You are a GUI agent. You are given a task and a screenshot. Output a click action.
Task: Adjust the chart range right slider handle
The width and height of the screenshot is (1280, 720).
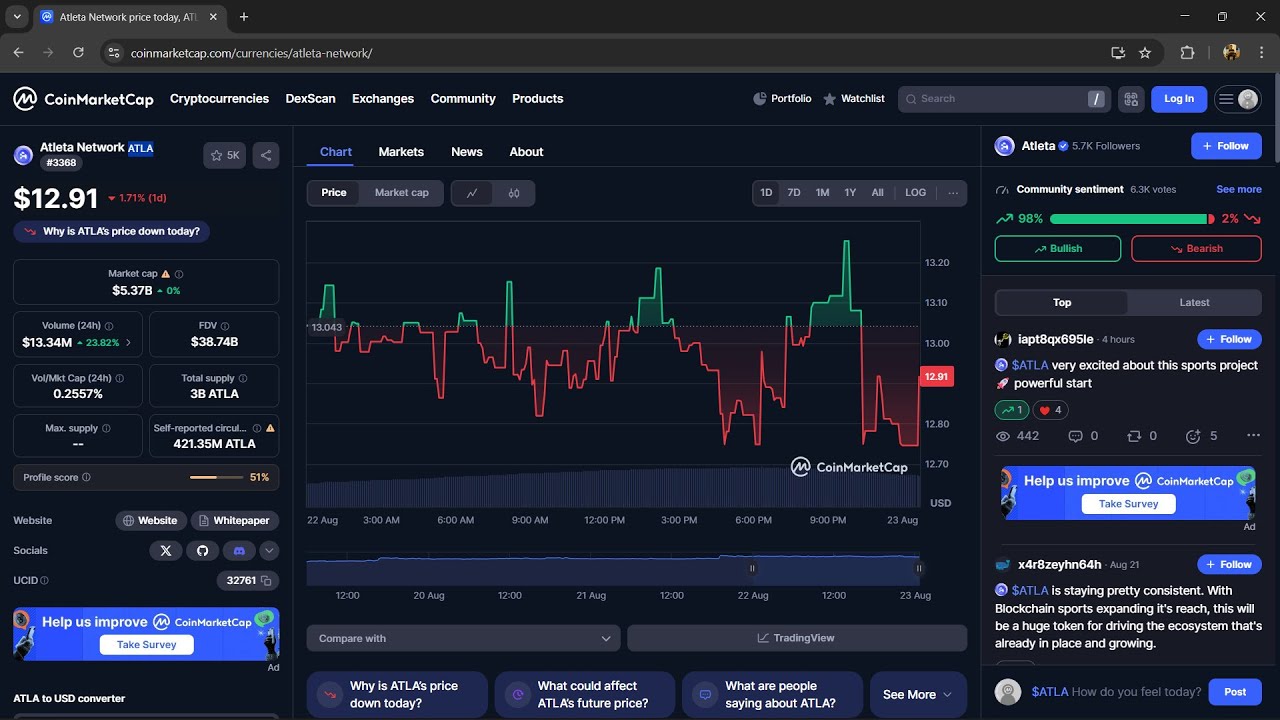pos(919,568)
